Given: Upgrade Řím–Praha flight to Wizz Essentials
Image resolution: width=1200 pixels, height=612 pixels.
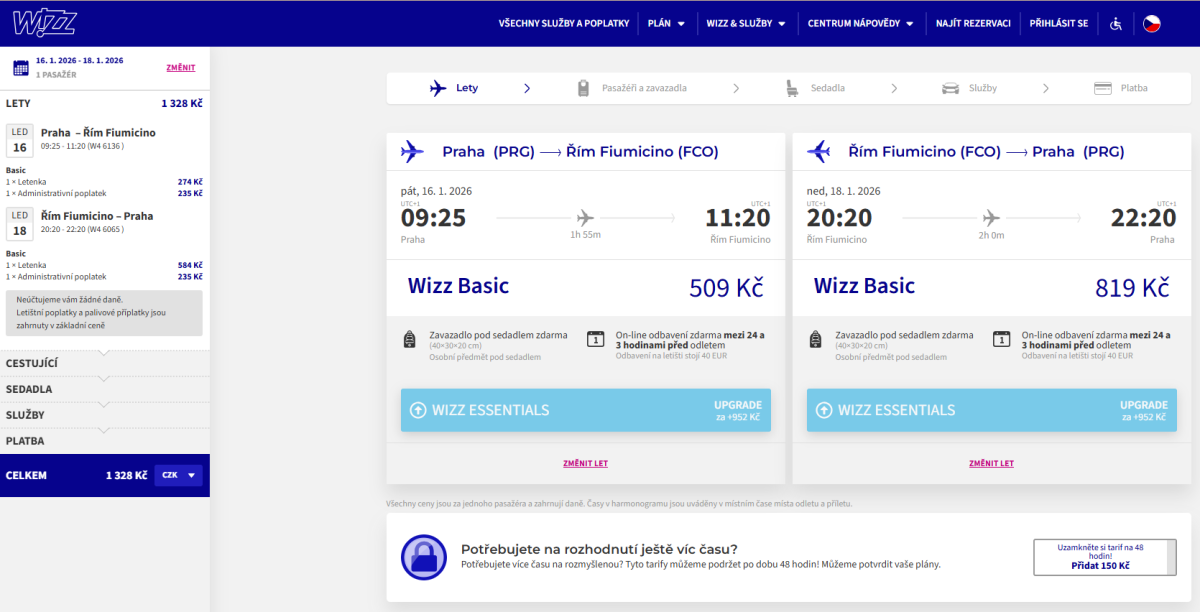Looking at the screenshot, I should [991, 410].
